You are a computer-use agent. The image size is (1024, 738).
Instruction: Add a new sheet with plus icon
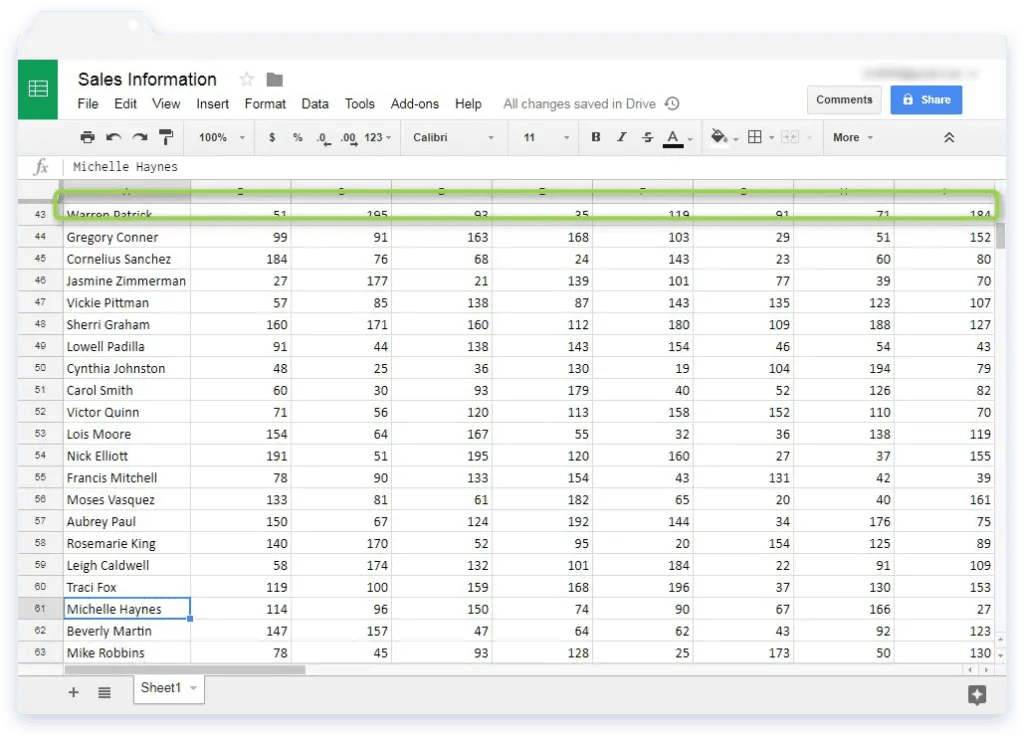point(74,692)
